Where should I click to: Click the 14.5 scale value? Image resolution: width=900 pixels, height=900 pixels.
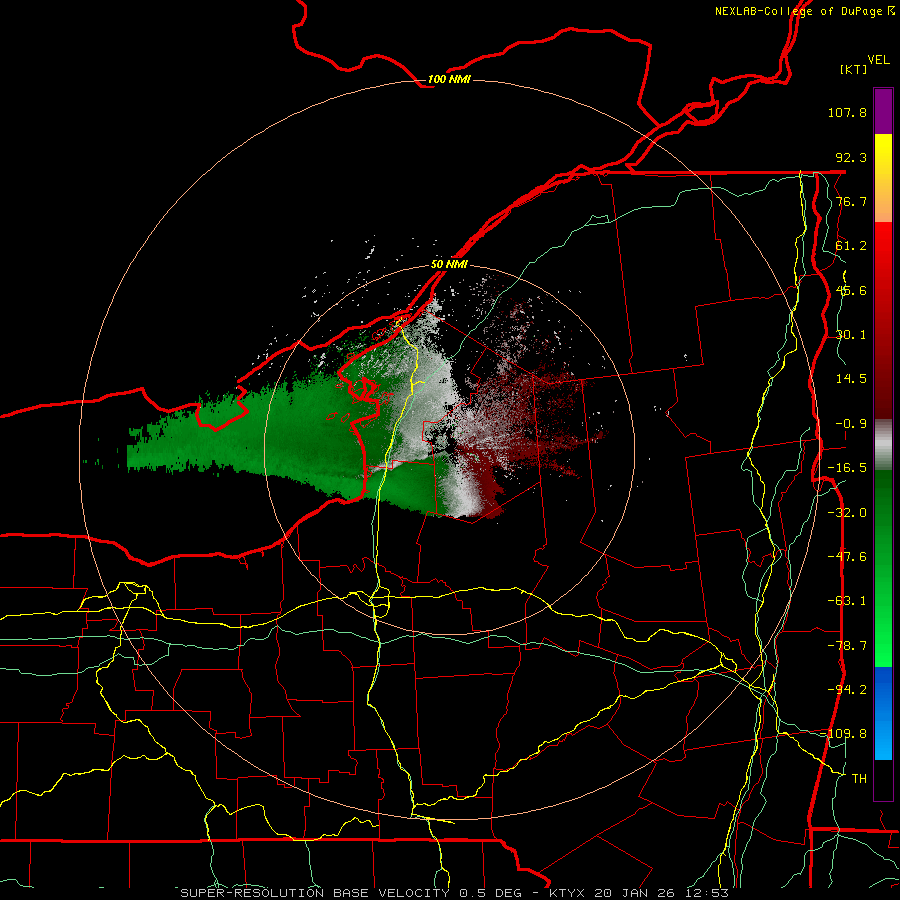[x=851, y=379]
